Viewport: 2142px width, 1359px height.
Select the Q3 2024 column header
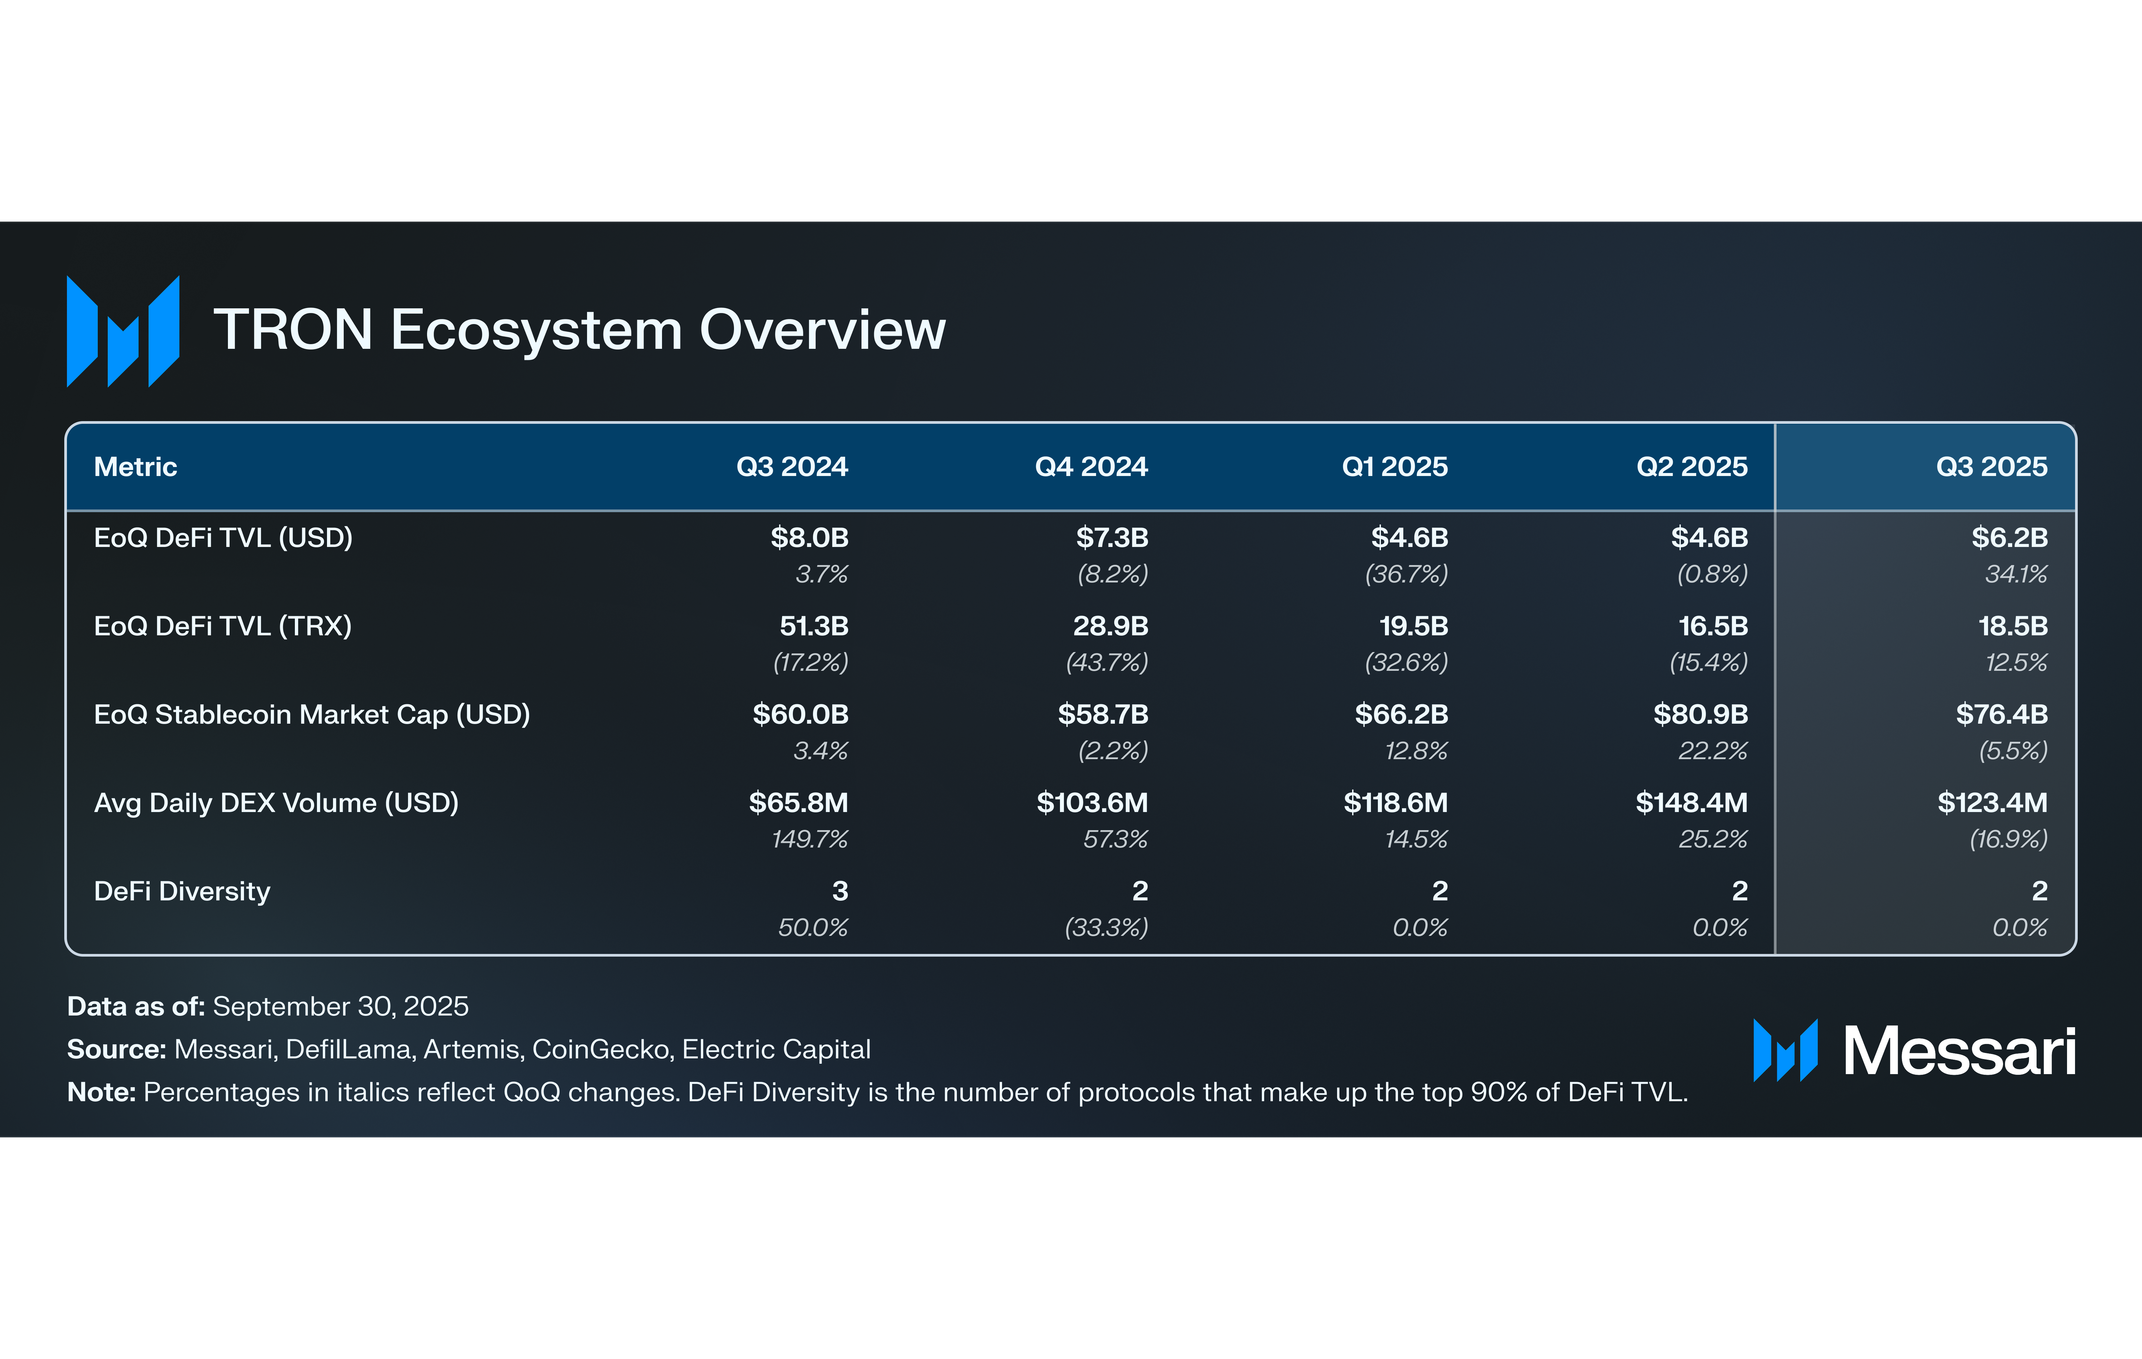click(x=791, y=467)
